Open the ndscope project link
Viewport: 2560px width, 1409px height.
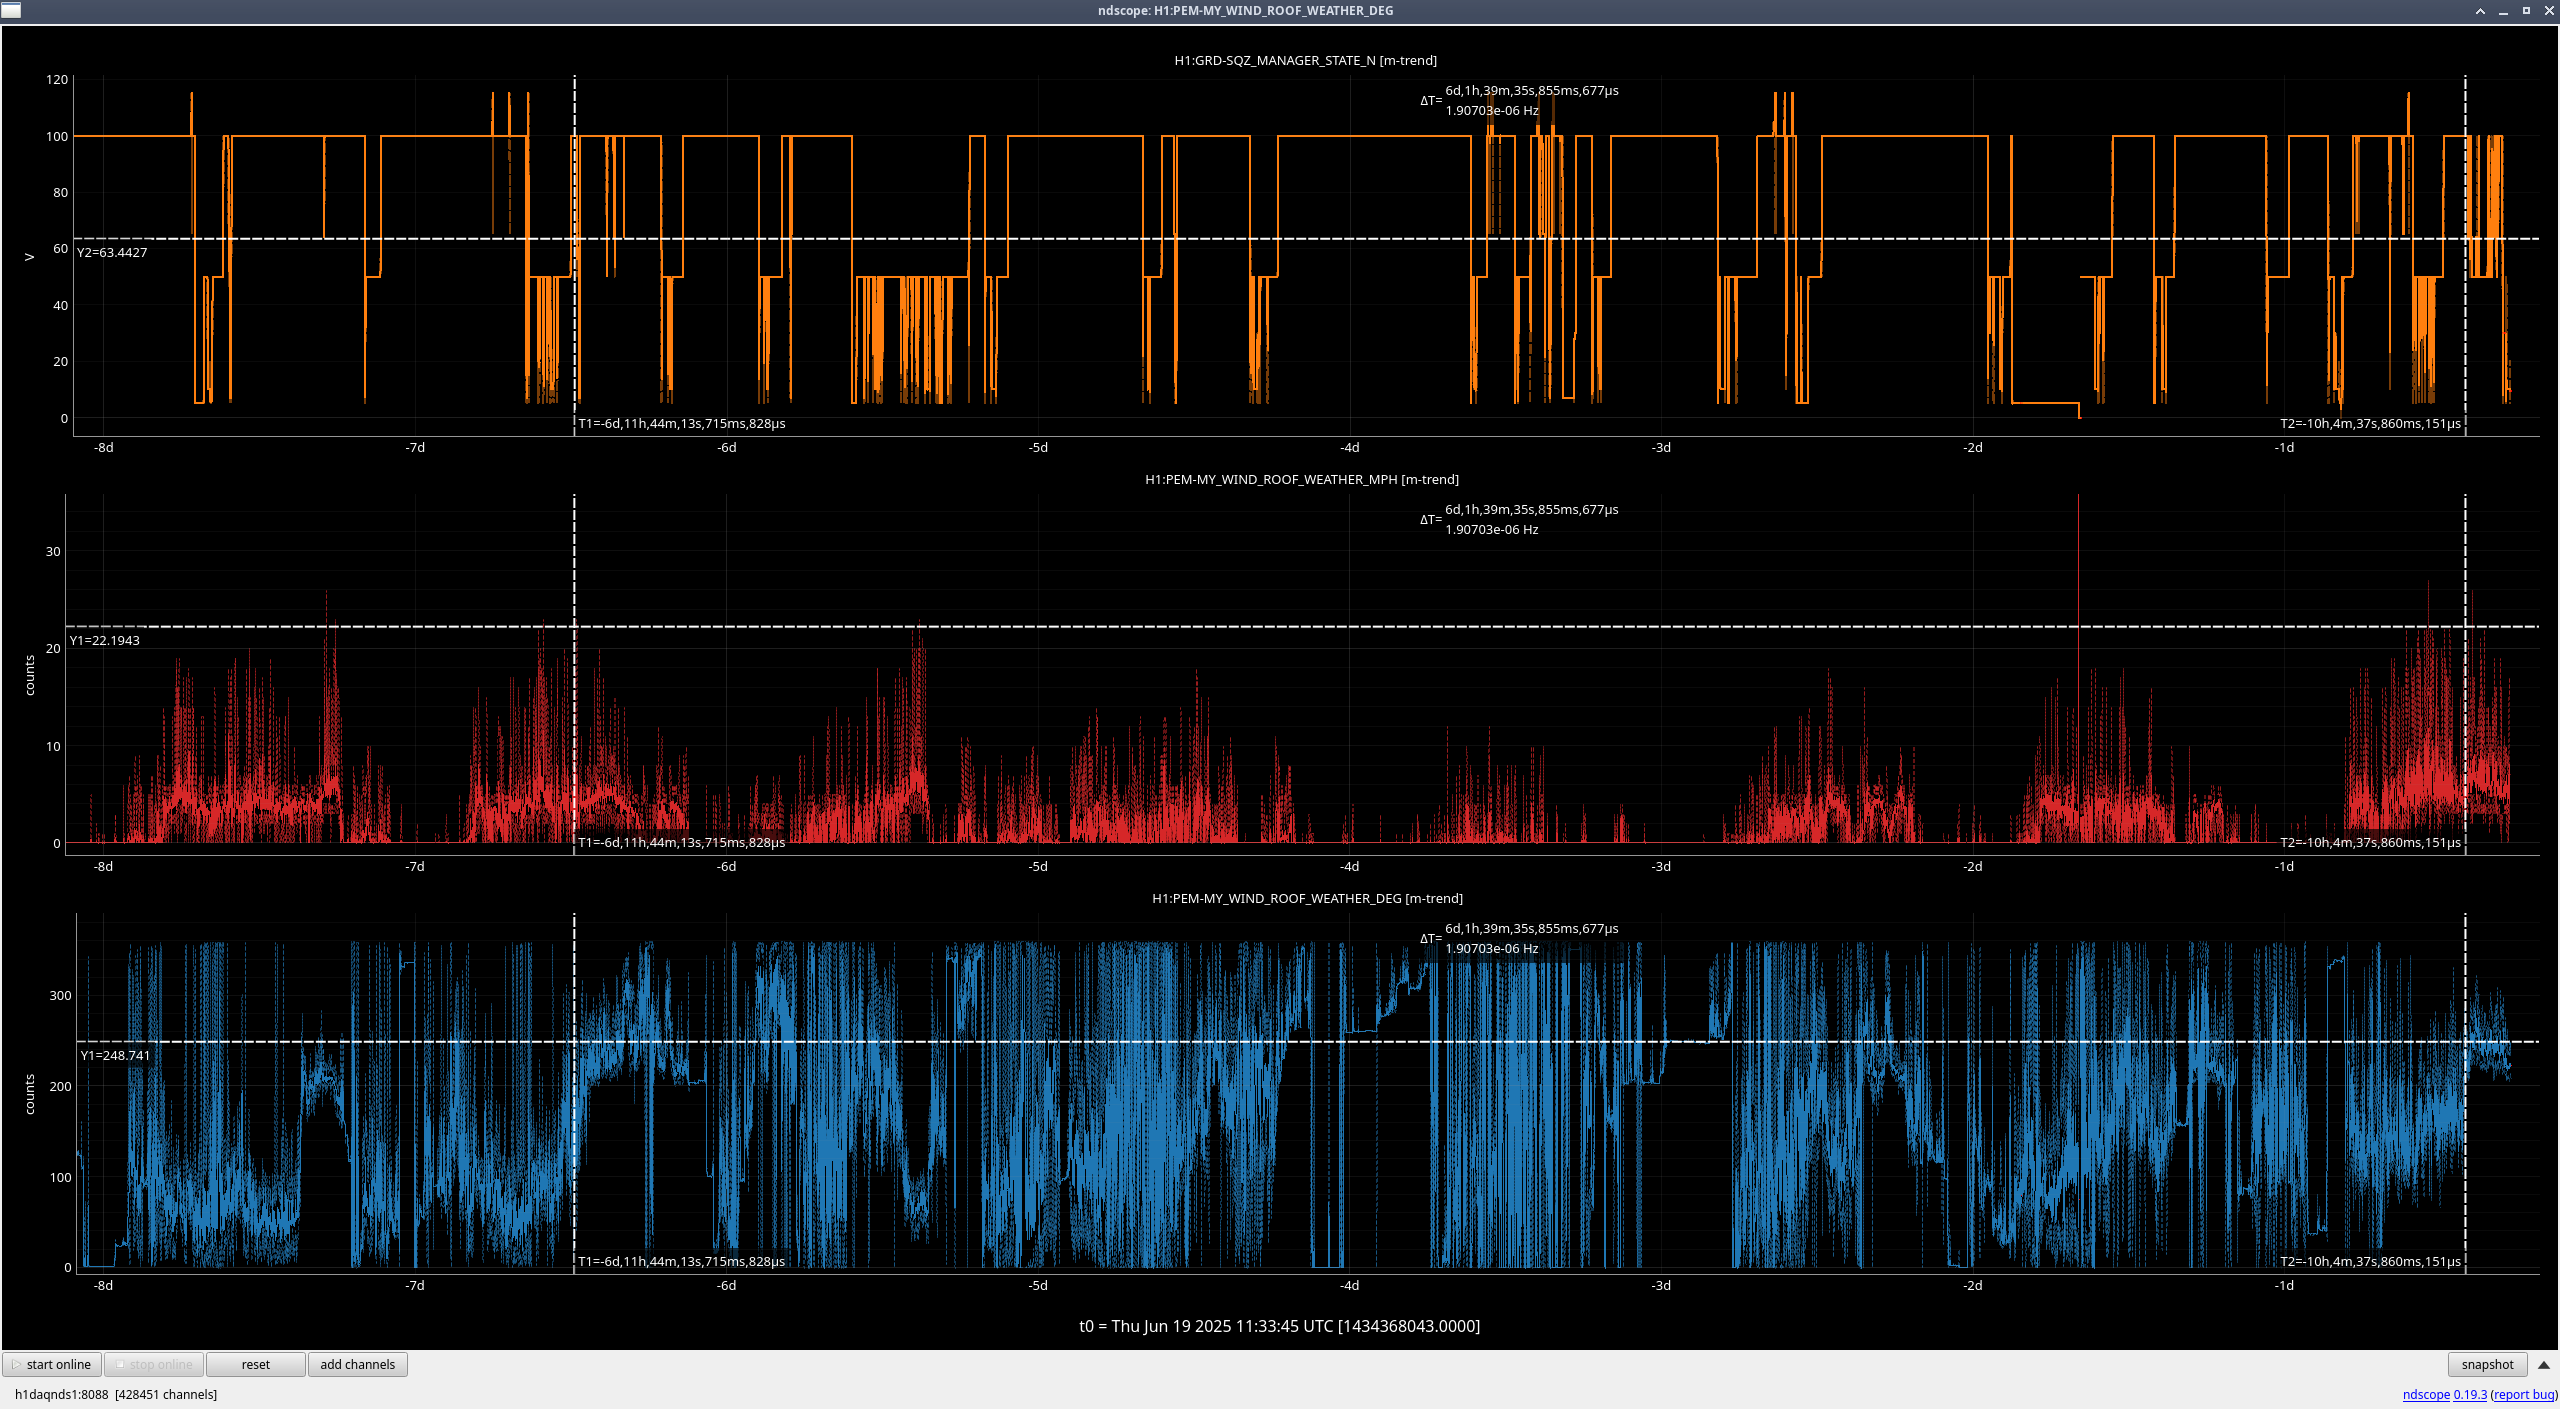coord(2426,1394)
